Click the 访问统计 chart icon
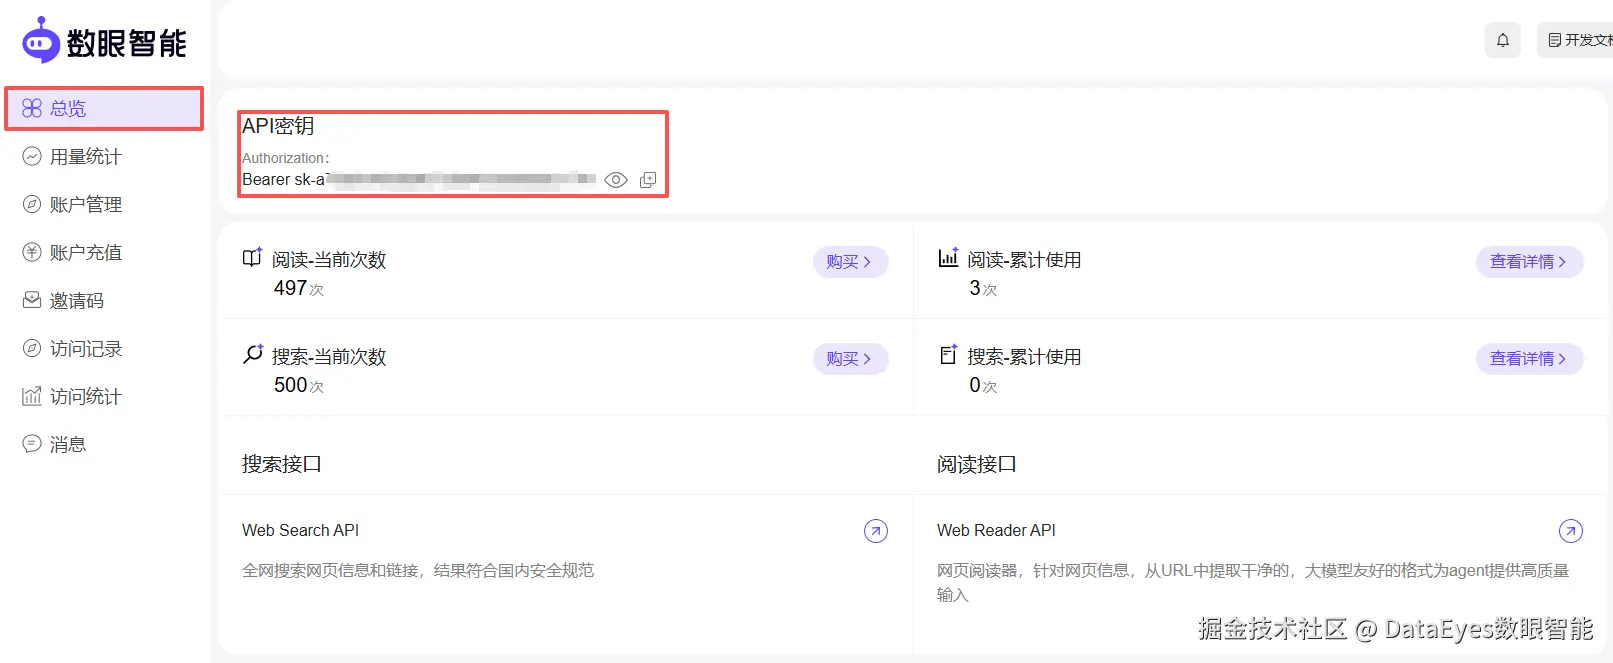 coord(32,396)
